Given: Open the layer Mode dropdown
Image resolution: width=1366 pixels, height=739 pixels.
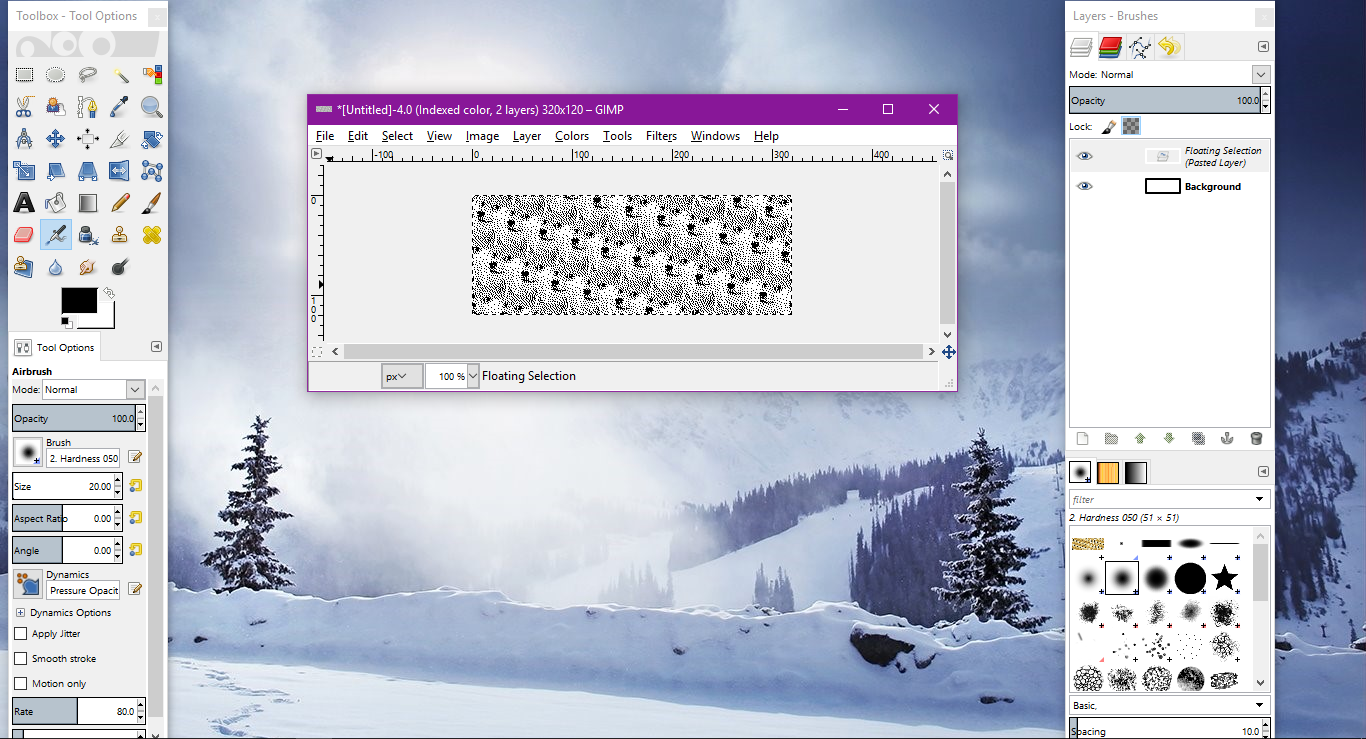Looking at the screenshot, I should [1261, 75].
